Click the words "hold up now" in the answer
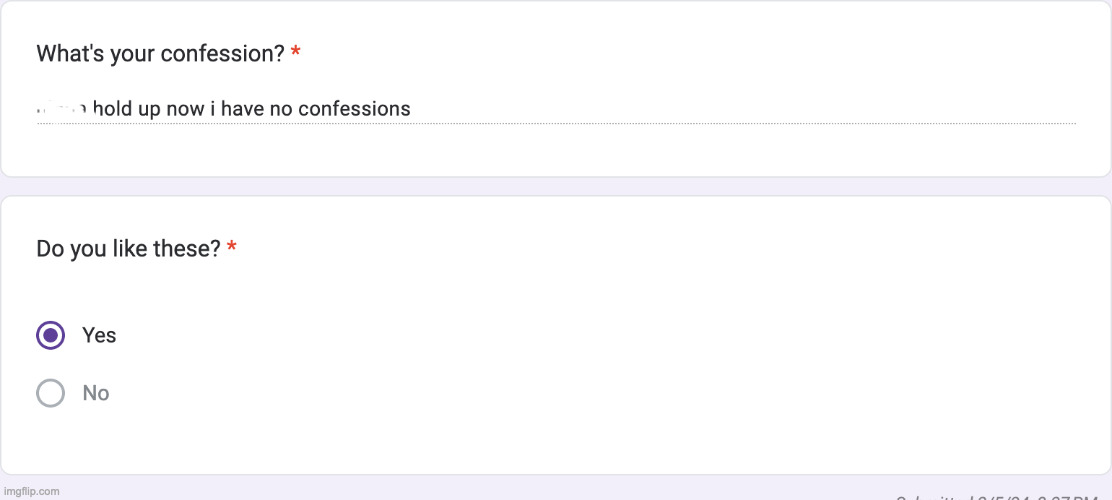 [148, 109]
